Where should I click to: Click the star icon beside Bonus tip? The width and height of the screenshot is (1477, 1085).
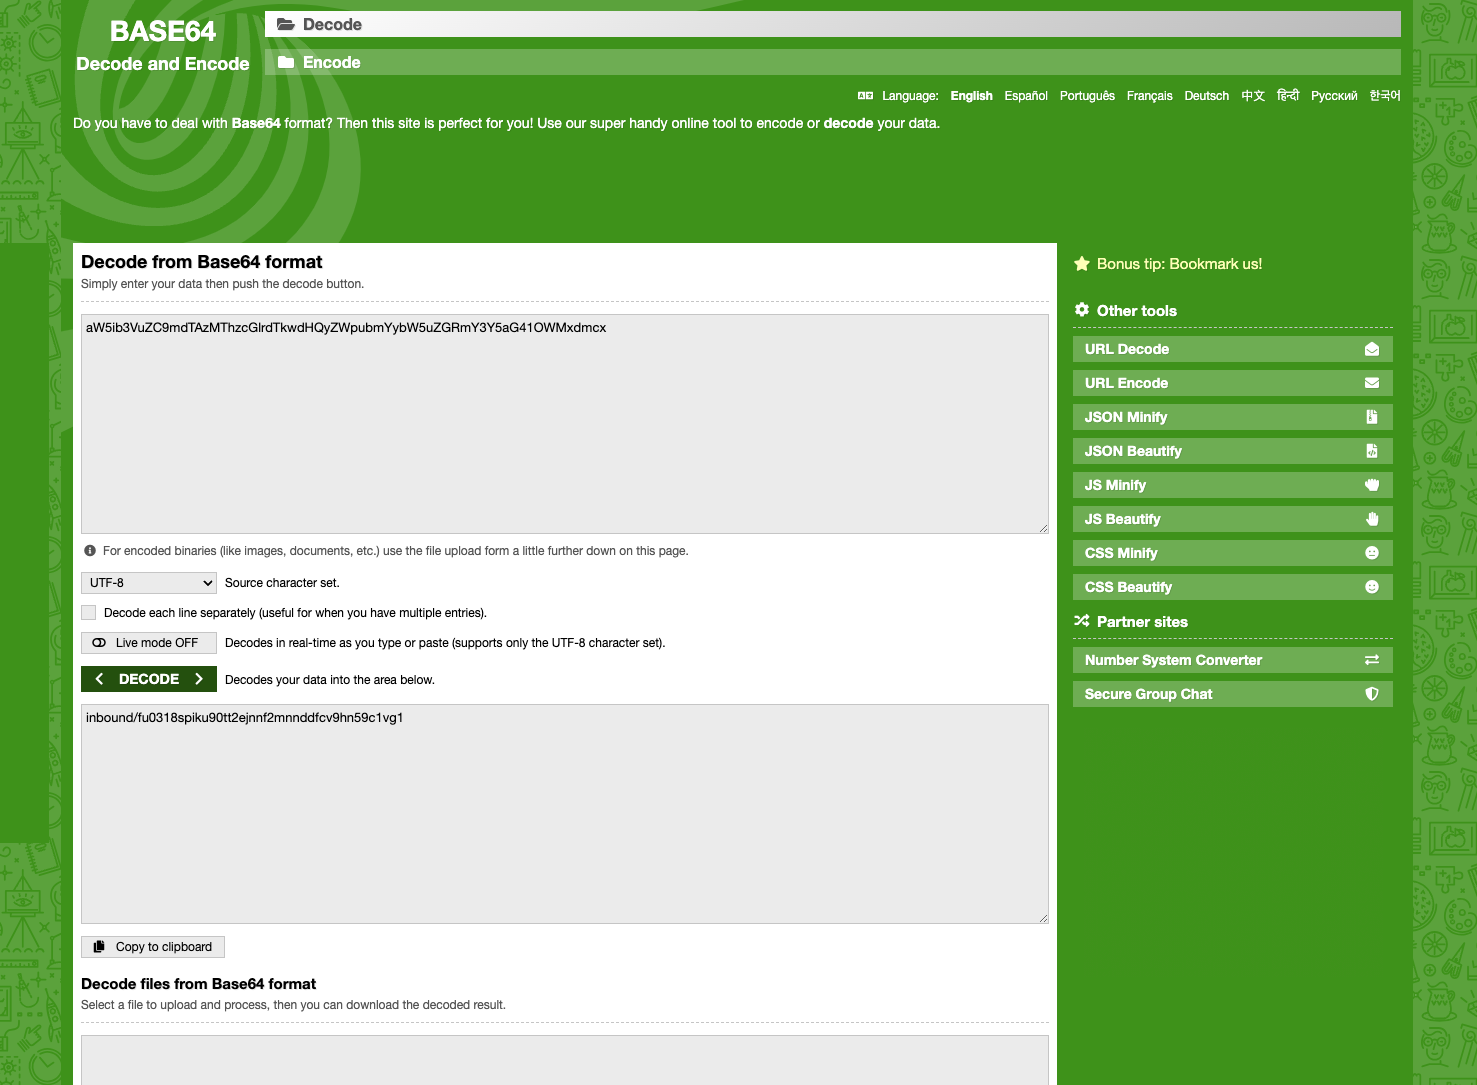point(1081,264)
